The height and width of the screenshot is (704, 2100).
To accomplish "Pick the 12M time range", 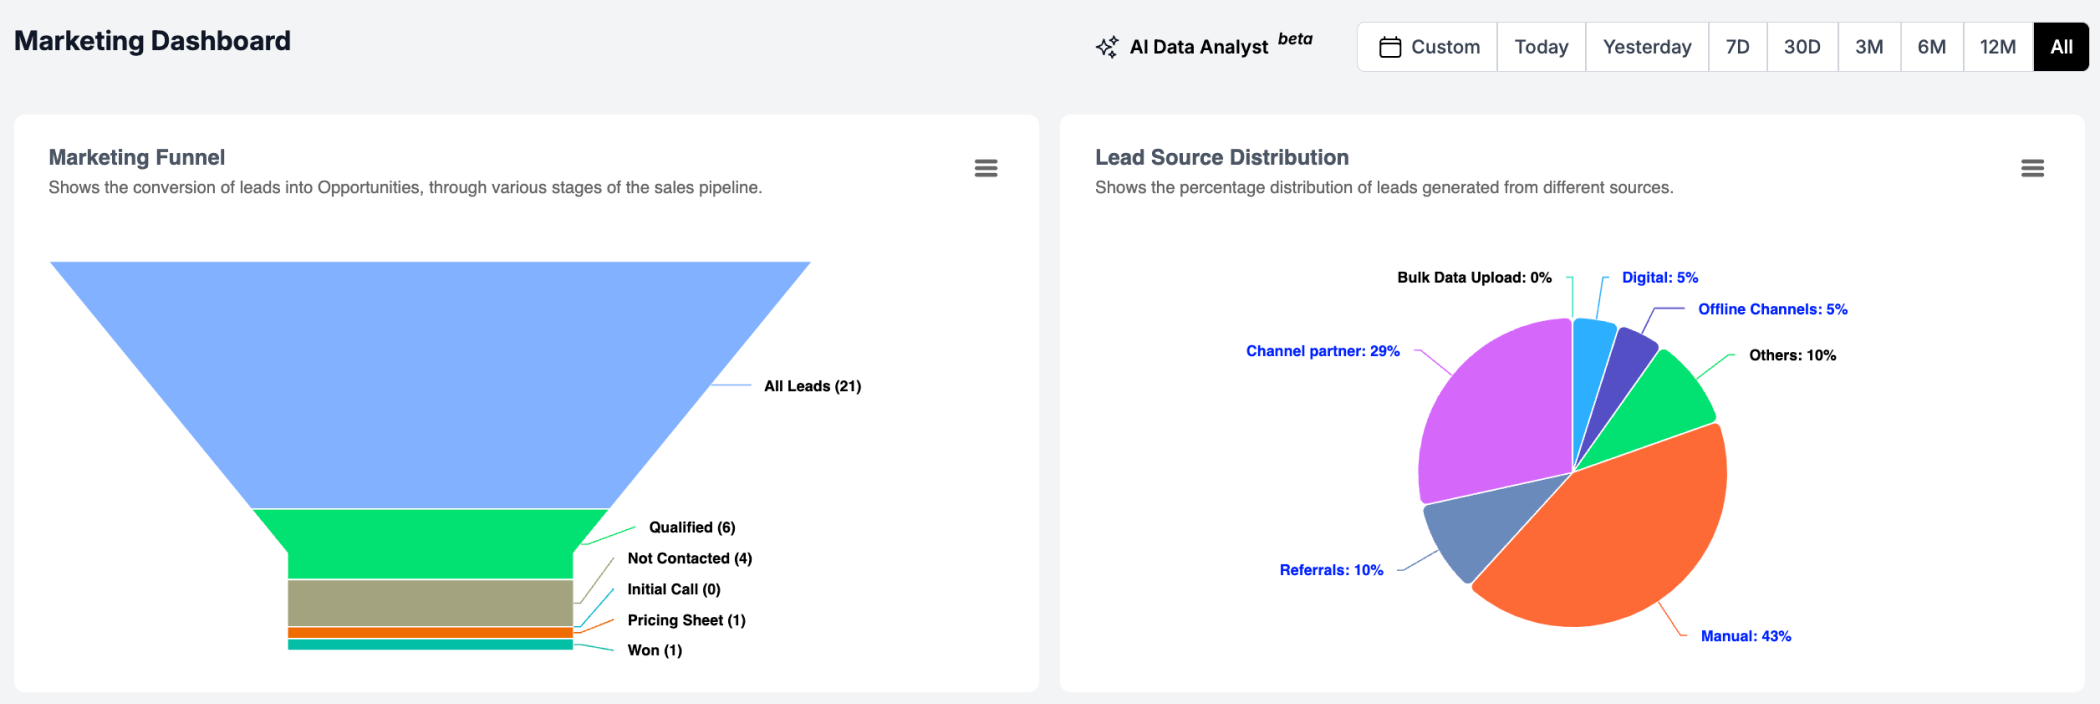I will [1998, 47].
